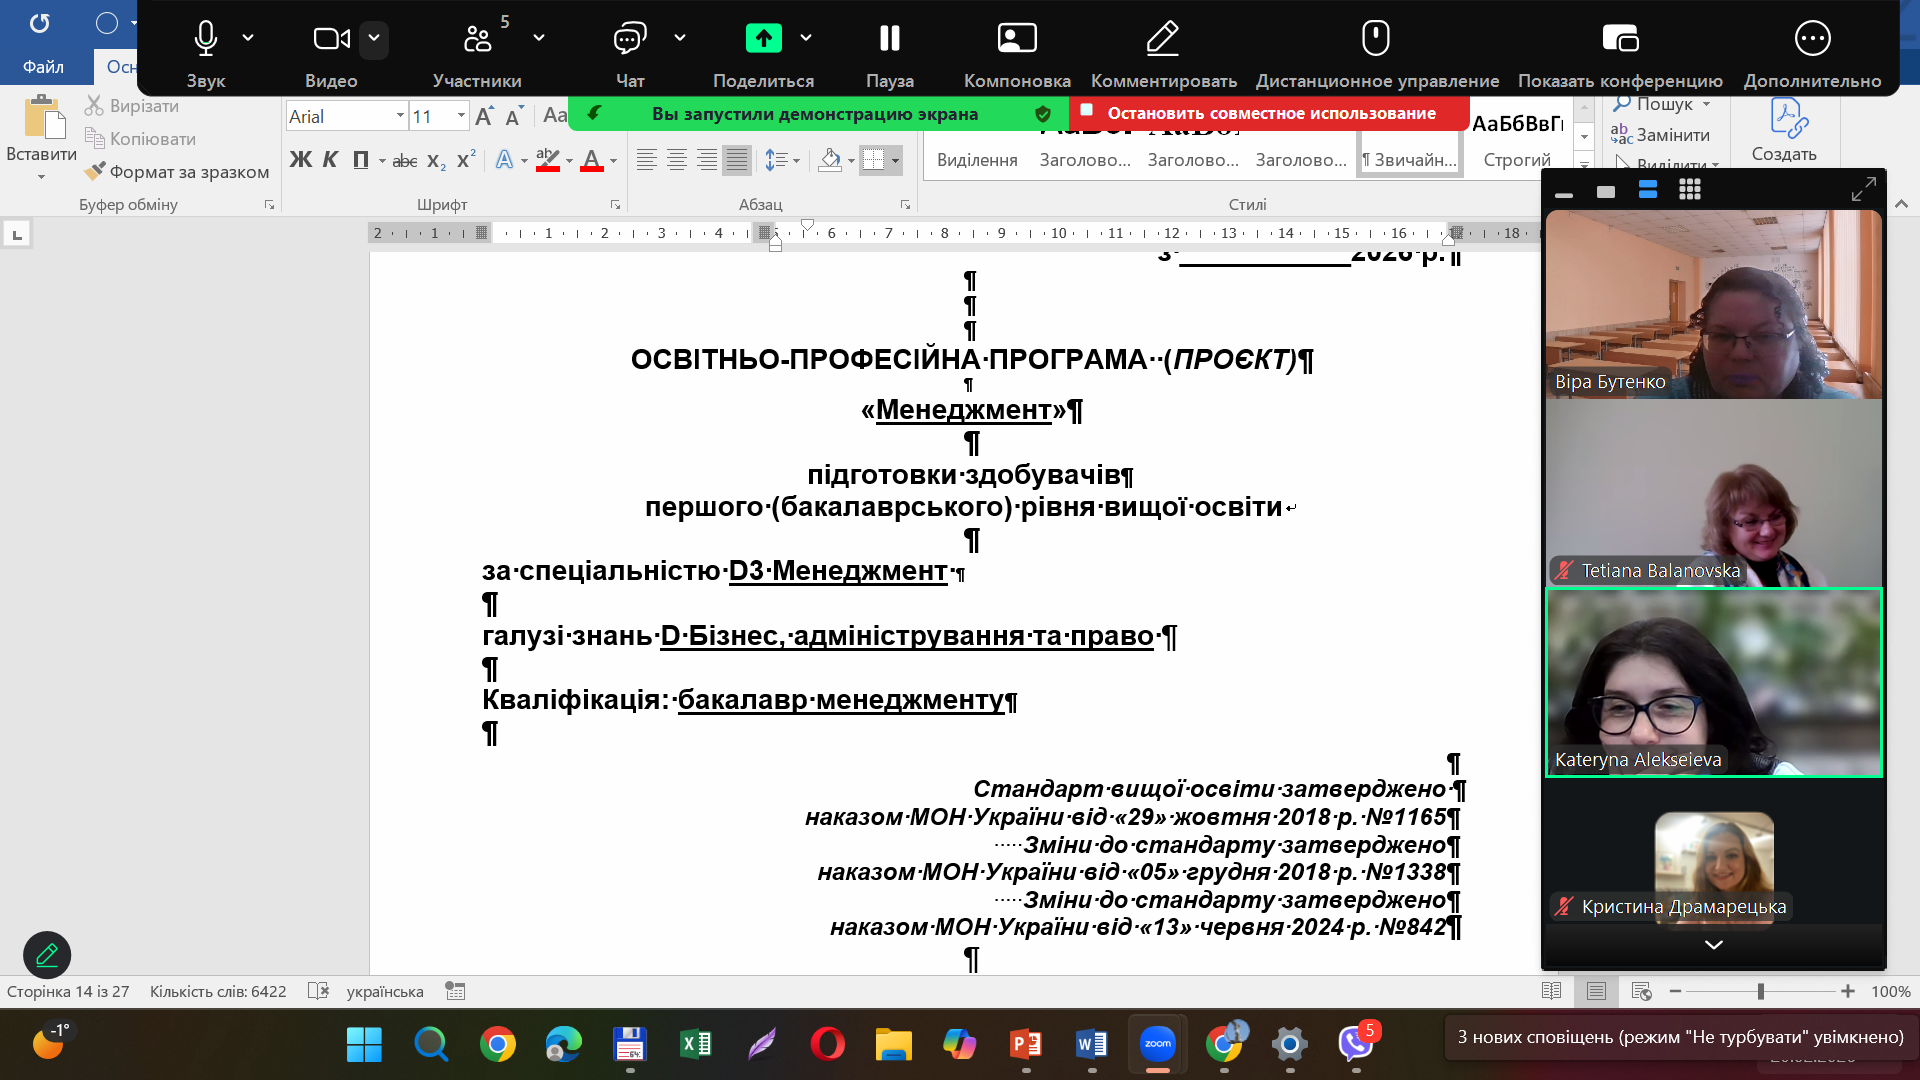Open Дистанционное управление mouse icon

click(x=1376, y=38)
